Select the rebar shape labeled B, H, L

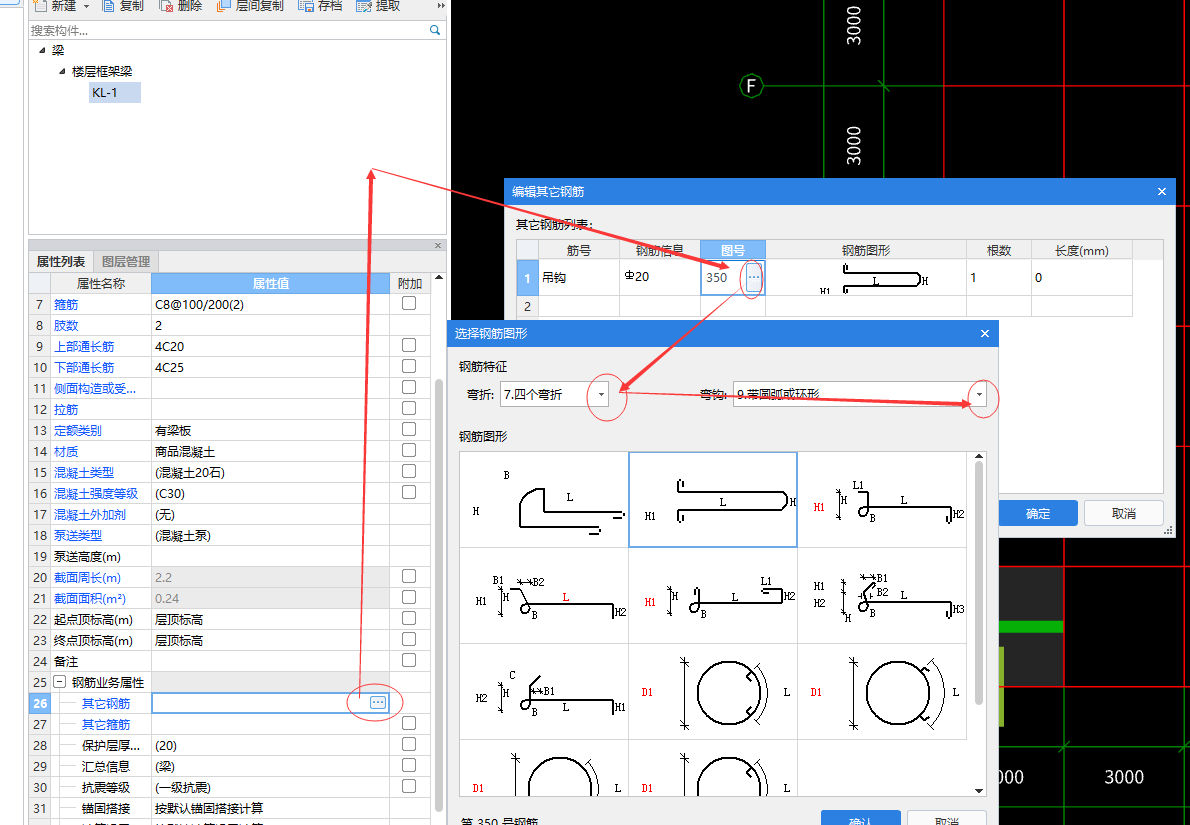click(x=544, y=499)
